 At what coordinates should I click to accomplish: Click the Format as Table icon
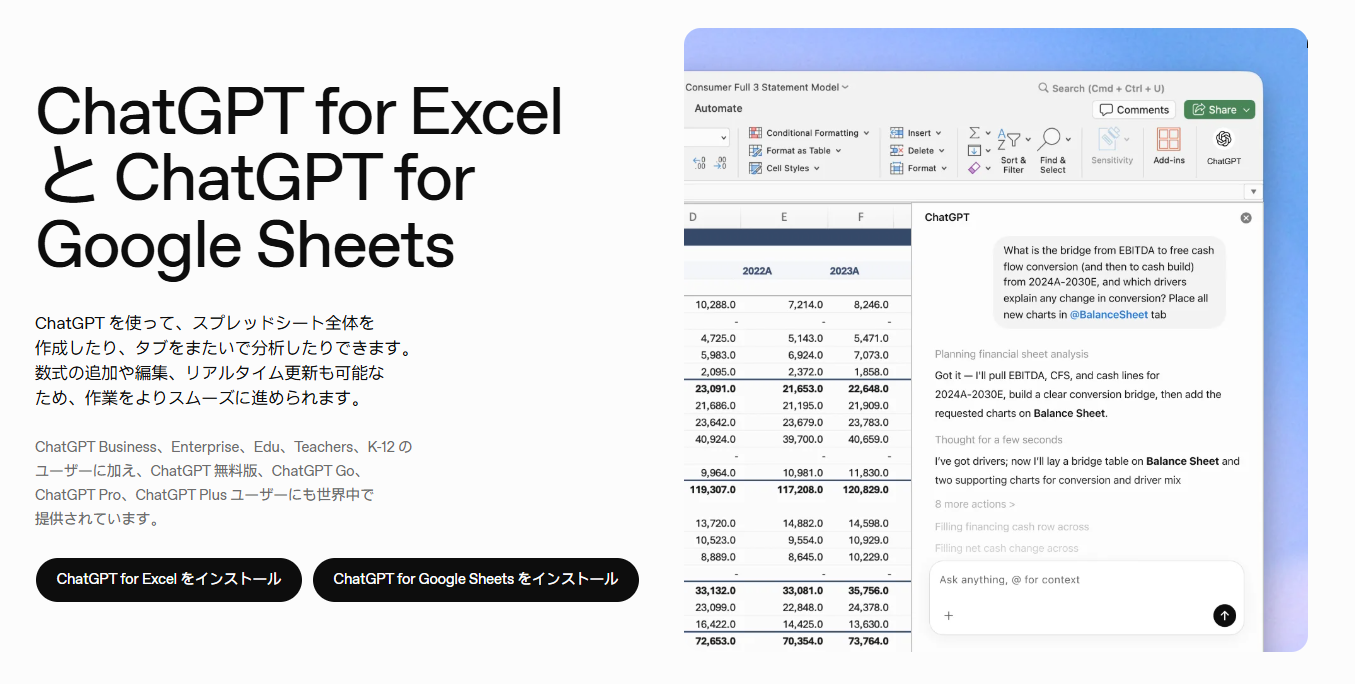pyautogui.click(x=756, y=151)
